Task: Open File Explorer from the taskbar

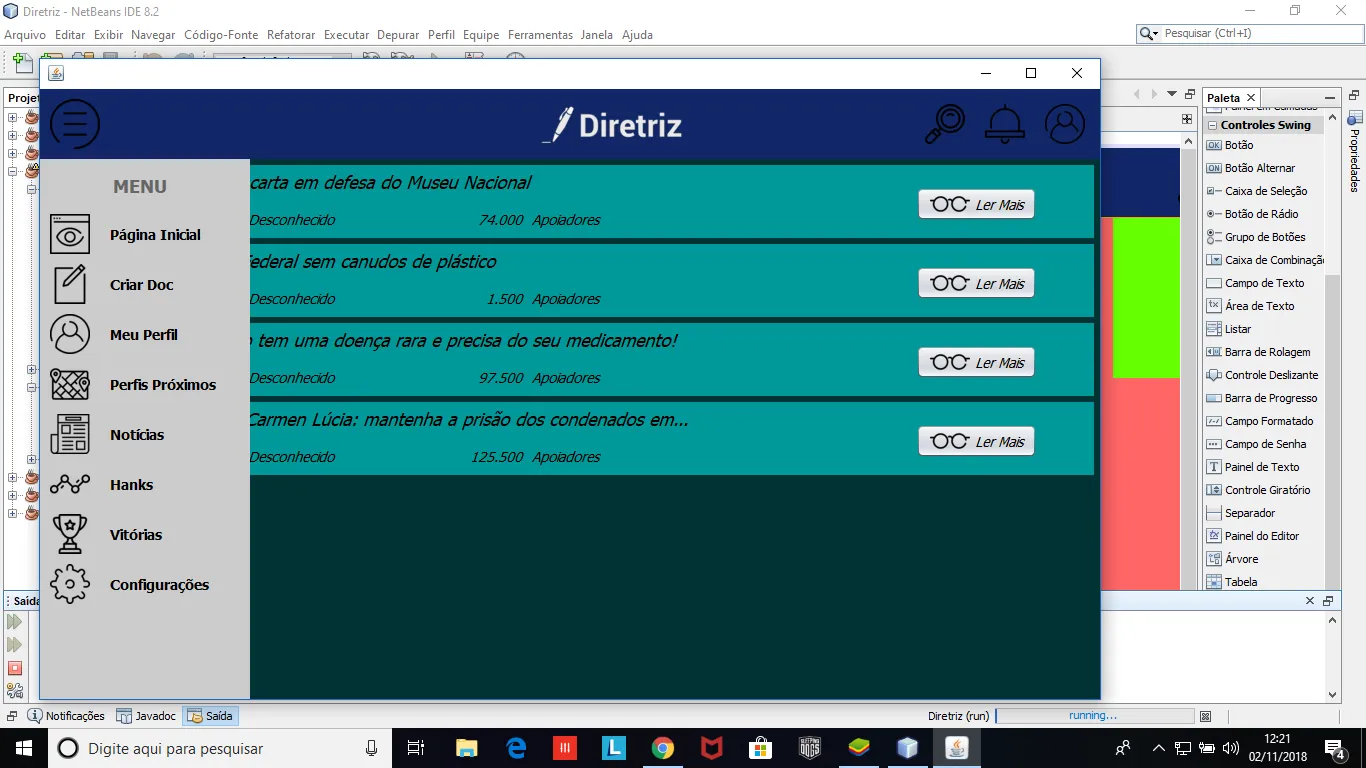Action: coord(466,748)
